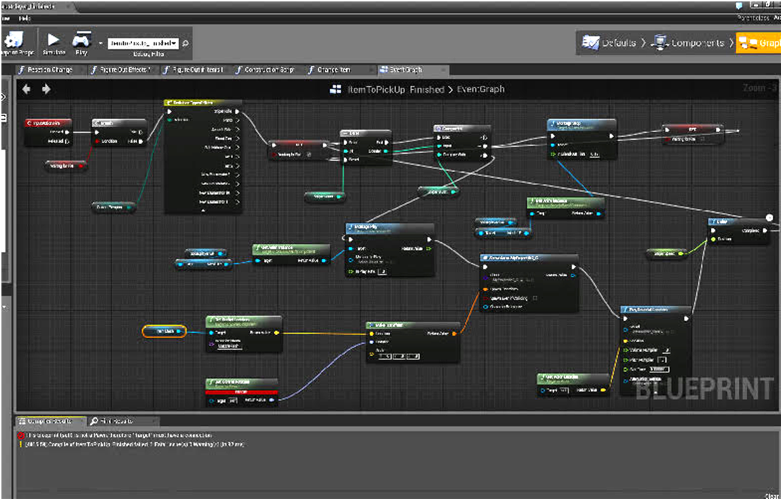Toggle the SpawnActor collision checkbox
Viewport: 782px width, 500px height.
tap(535, 298)
